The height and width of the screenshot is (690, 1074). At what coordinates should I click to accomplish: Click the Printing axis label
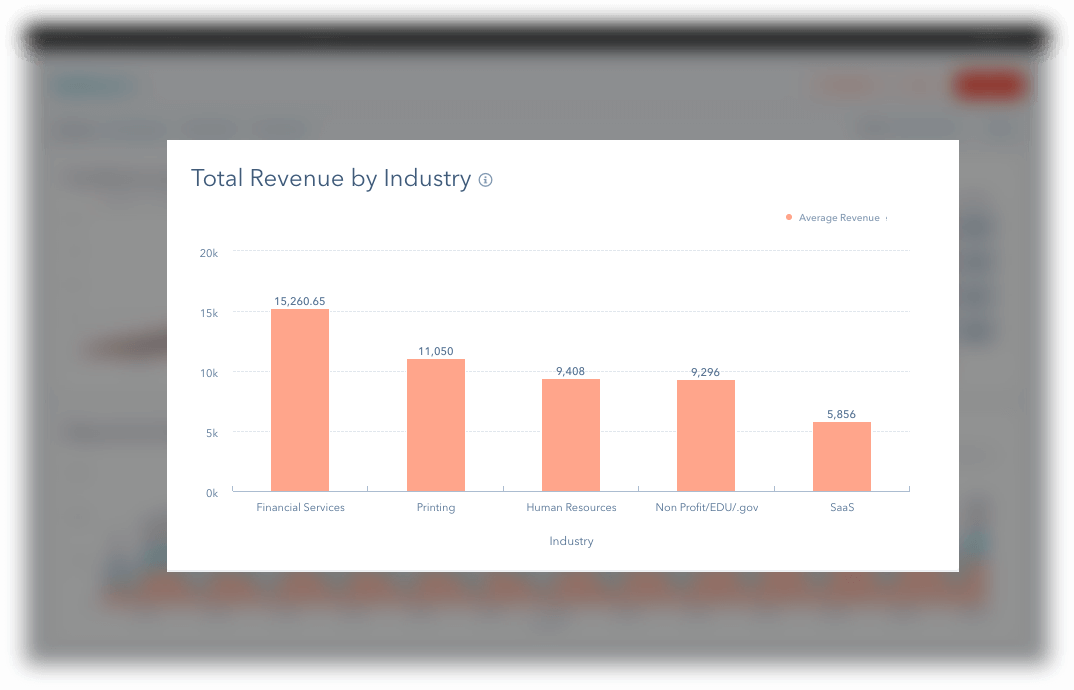[435, 508]
